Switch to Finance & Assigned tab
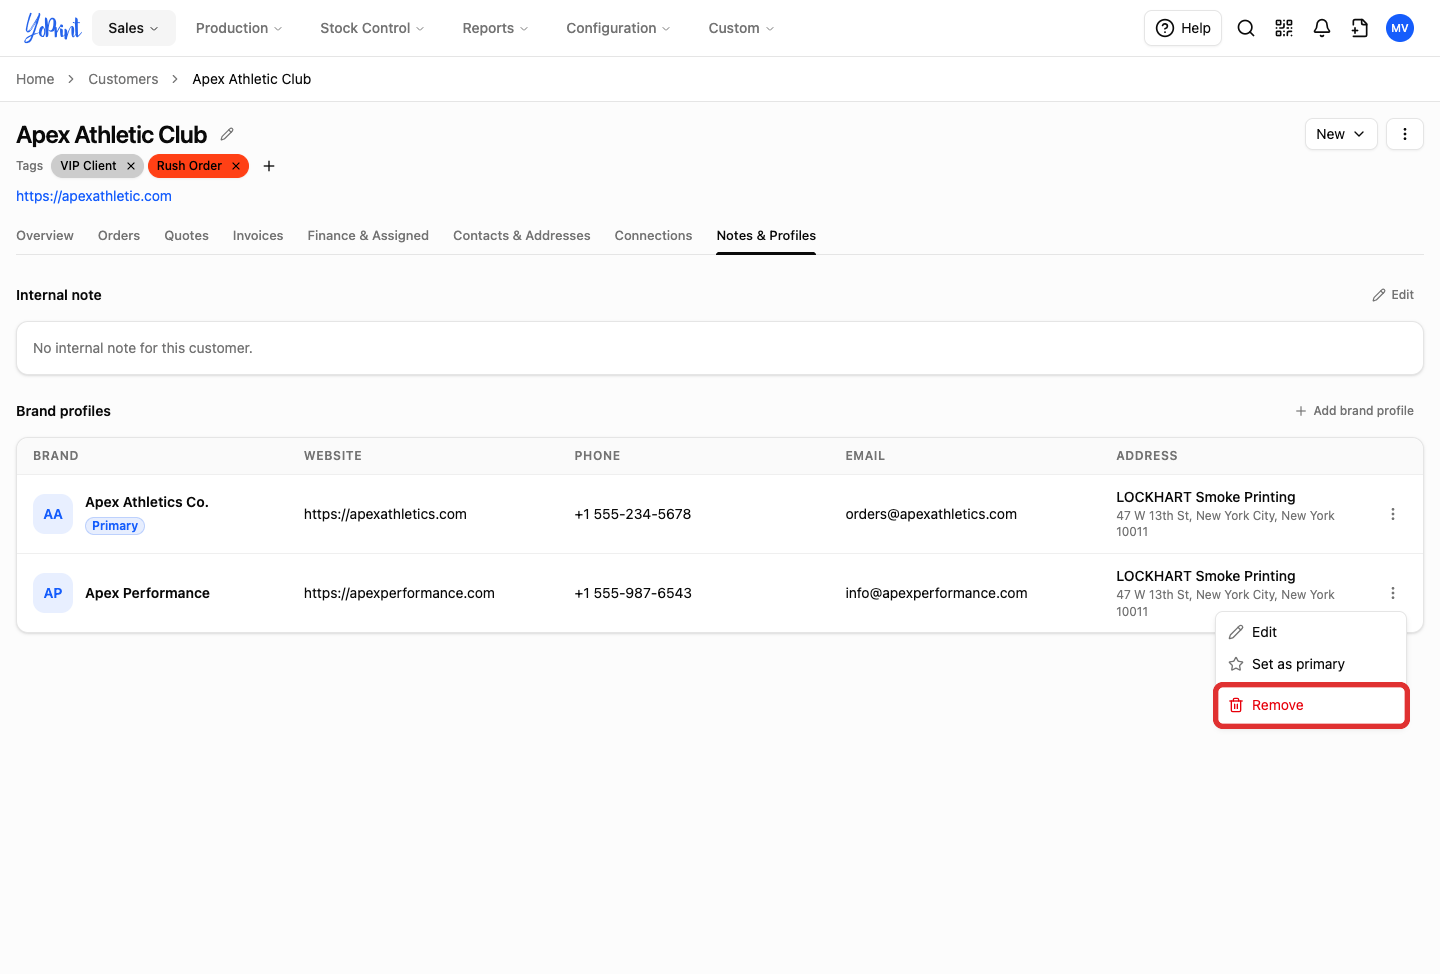The height and width of the screenshot is (974, 1440). [x=368, y=236]
